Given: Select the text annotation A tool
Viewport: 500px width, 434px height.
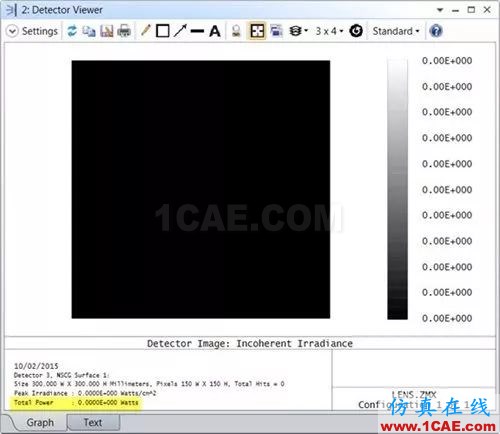Looking at the screenshot, I should coord(215,31).
